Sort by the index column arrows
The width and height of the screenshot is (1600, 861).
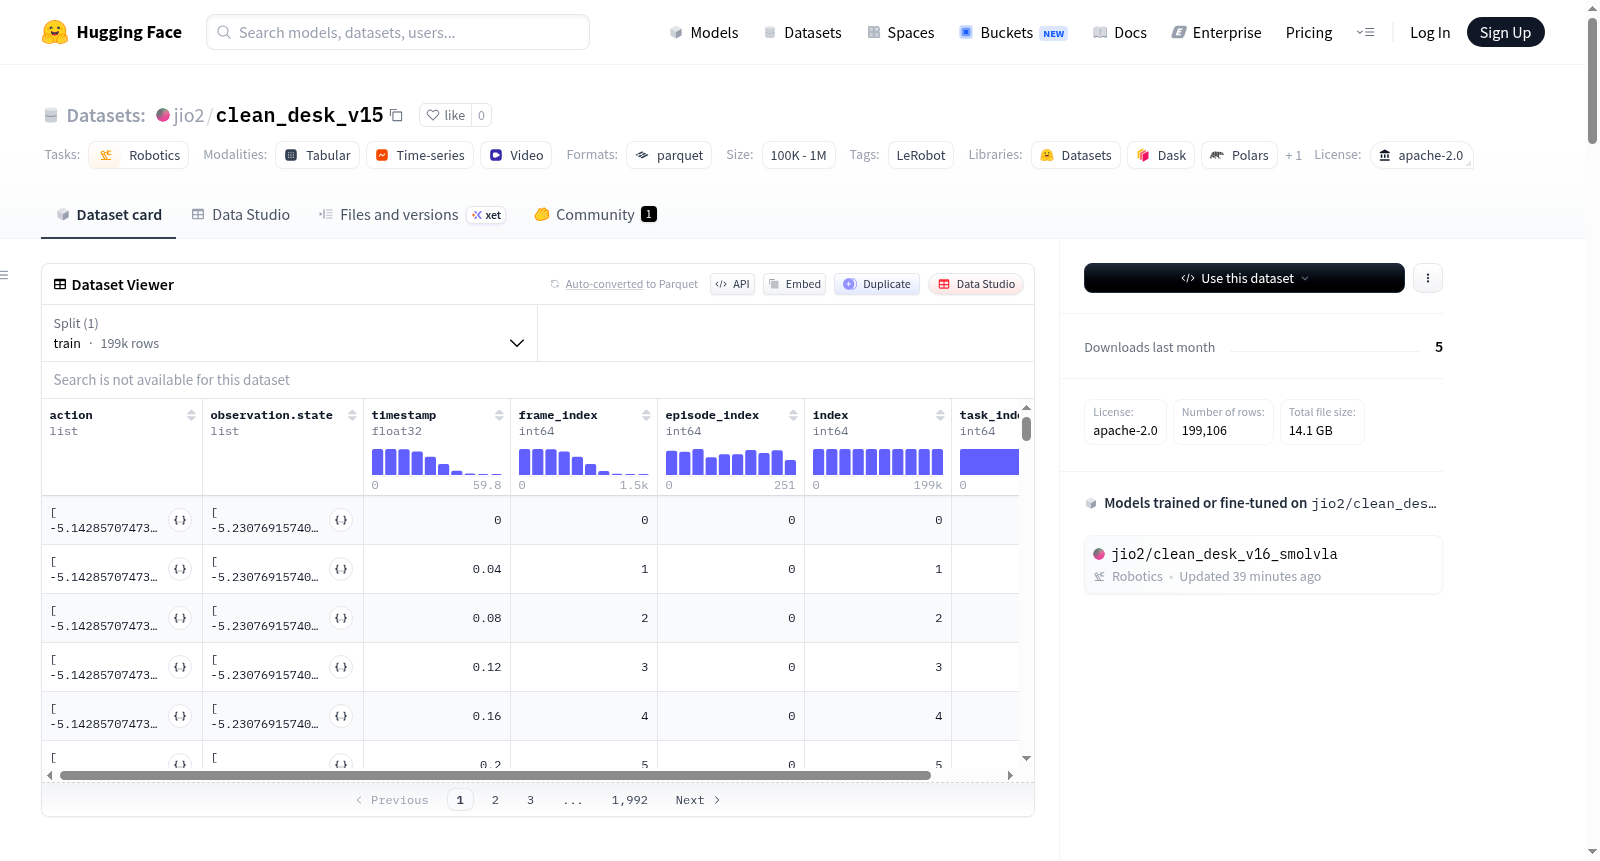click(x=940, y=415)
